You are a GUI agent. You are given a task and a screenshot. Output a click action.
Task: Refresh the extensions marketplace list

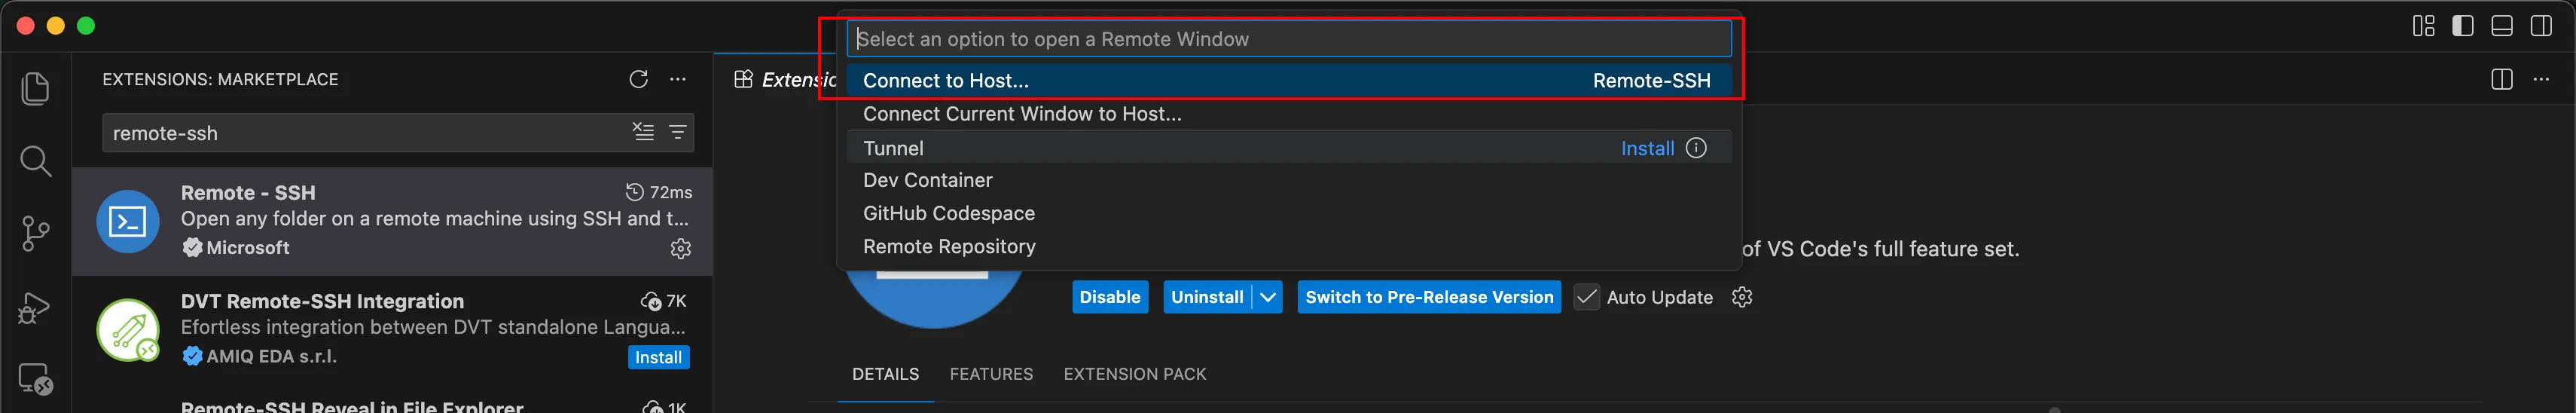[x=638, y=79]
